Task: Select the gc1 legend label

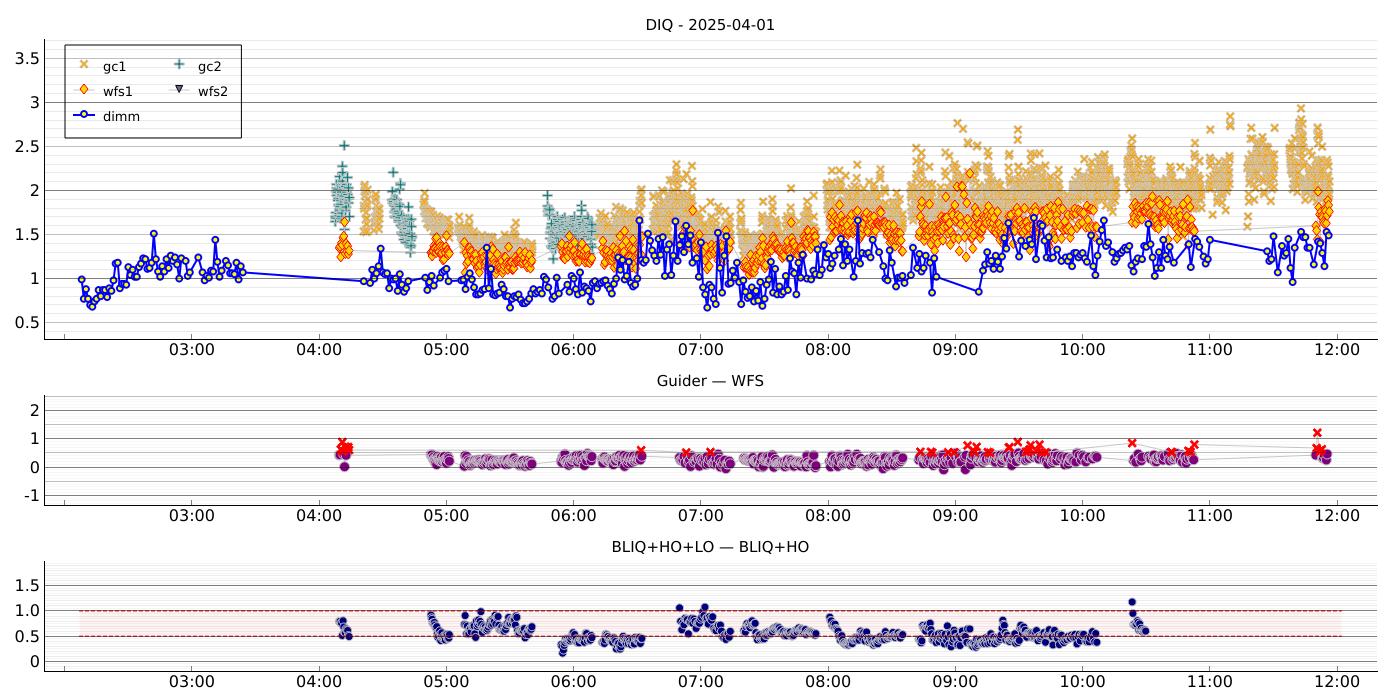Action: [114, 67]
